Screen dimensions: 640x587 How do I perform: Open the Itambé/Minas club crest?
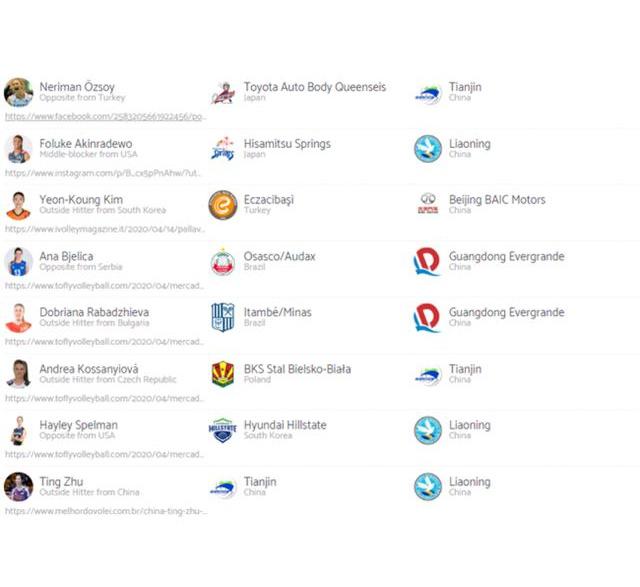click(x=223, y=318)
